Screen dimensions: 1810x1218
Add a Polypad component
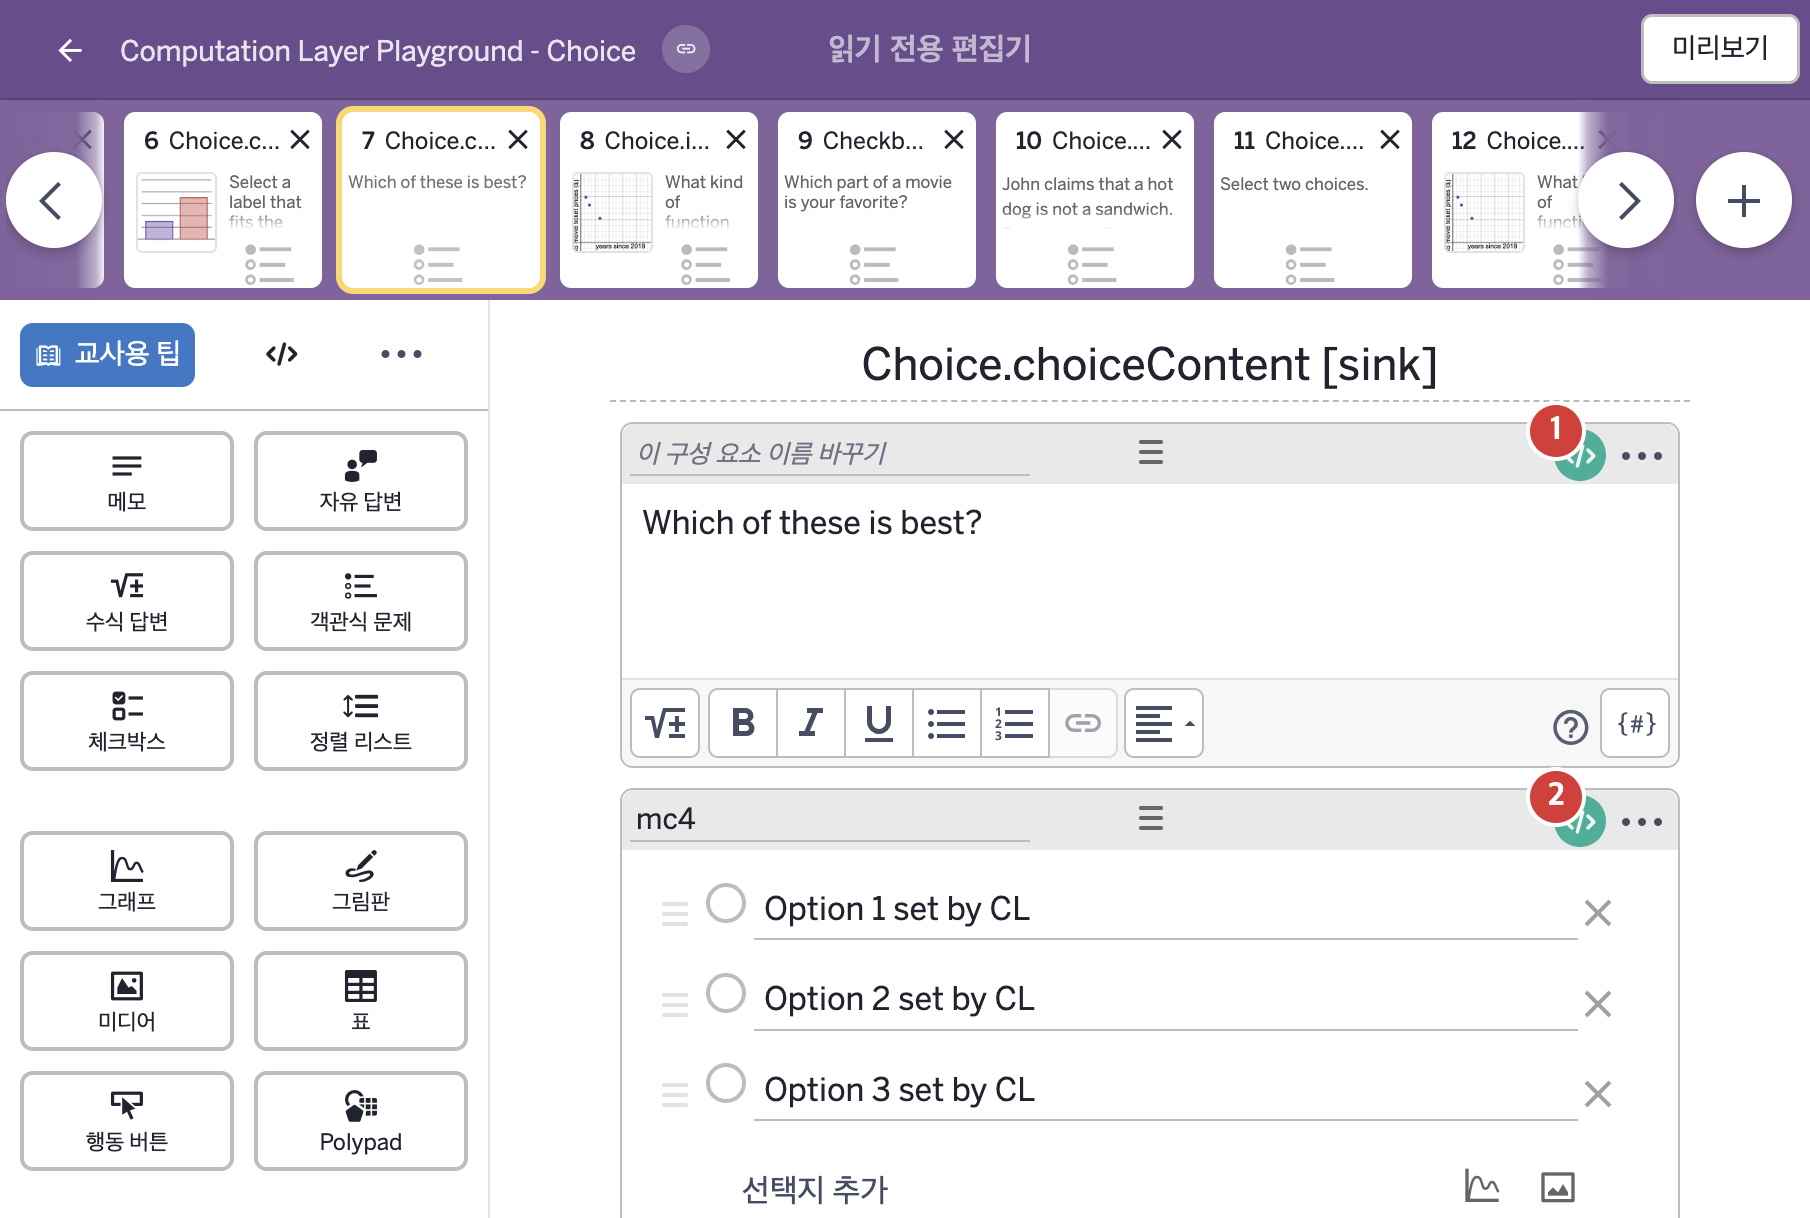click(x=361, y=1121)
